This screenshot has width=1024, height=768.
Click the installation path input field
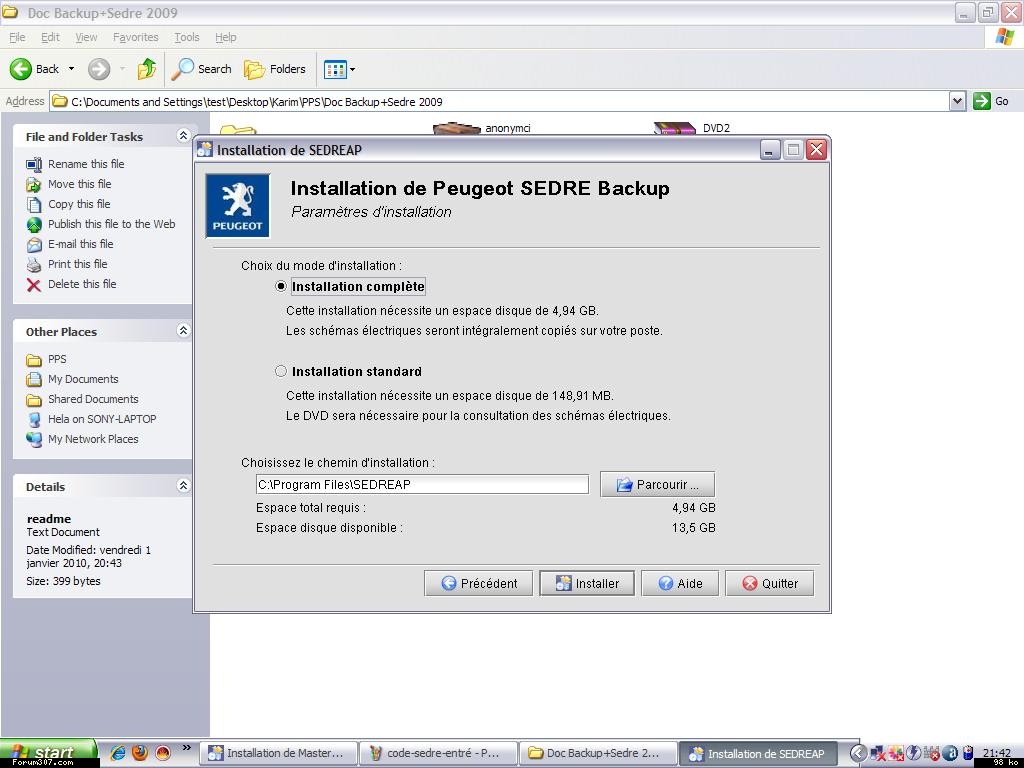422,485
